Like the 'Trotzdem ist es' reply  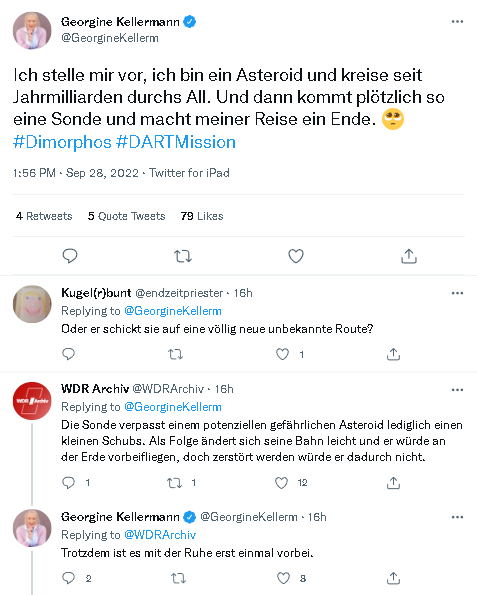pos(283,578)
